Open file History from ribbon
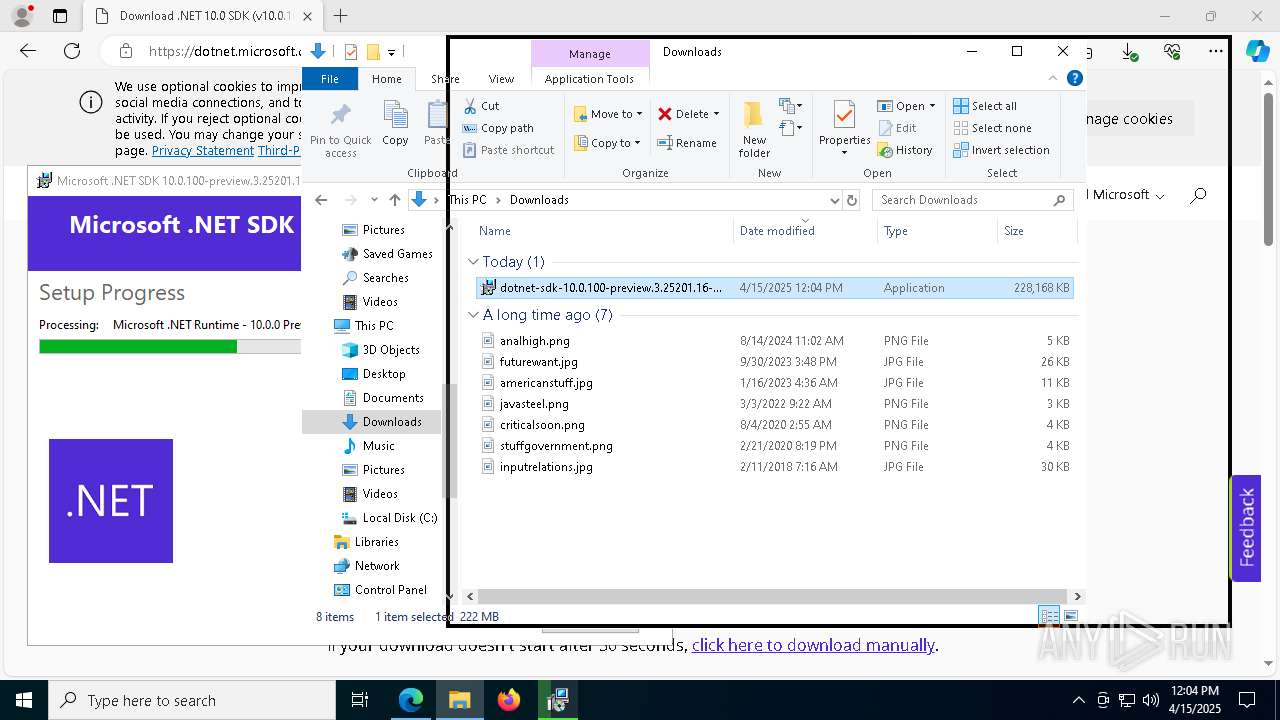Image resolution: width=1280 pixels, height=720 pixels. point(905,150)
